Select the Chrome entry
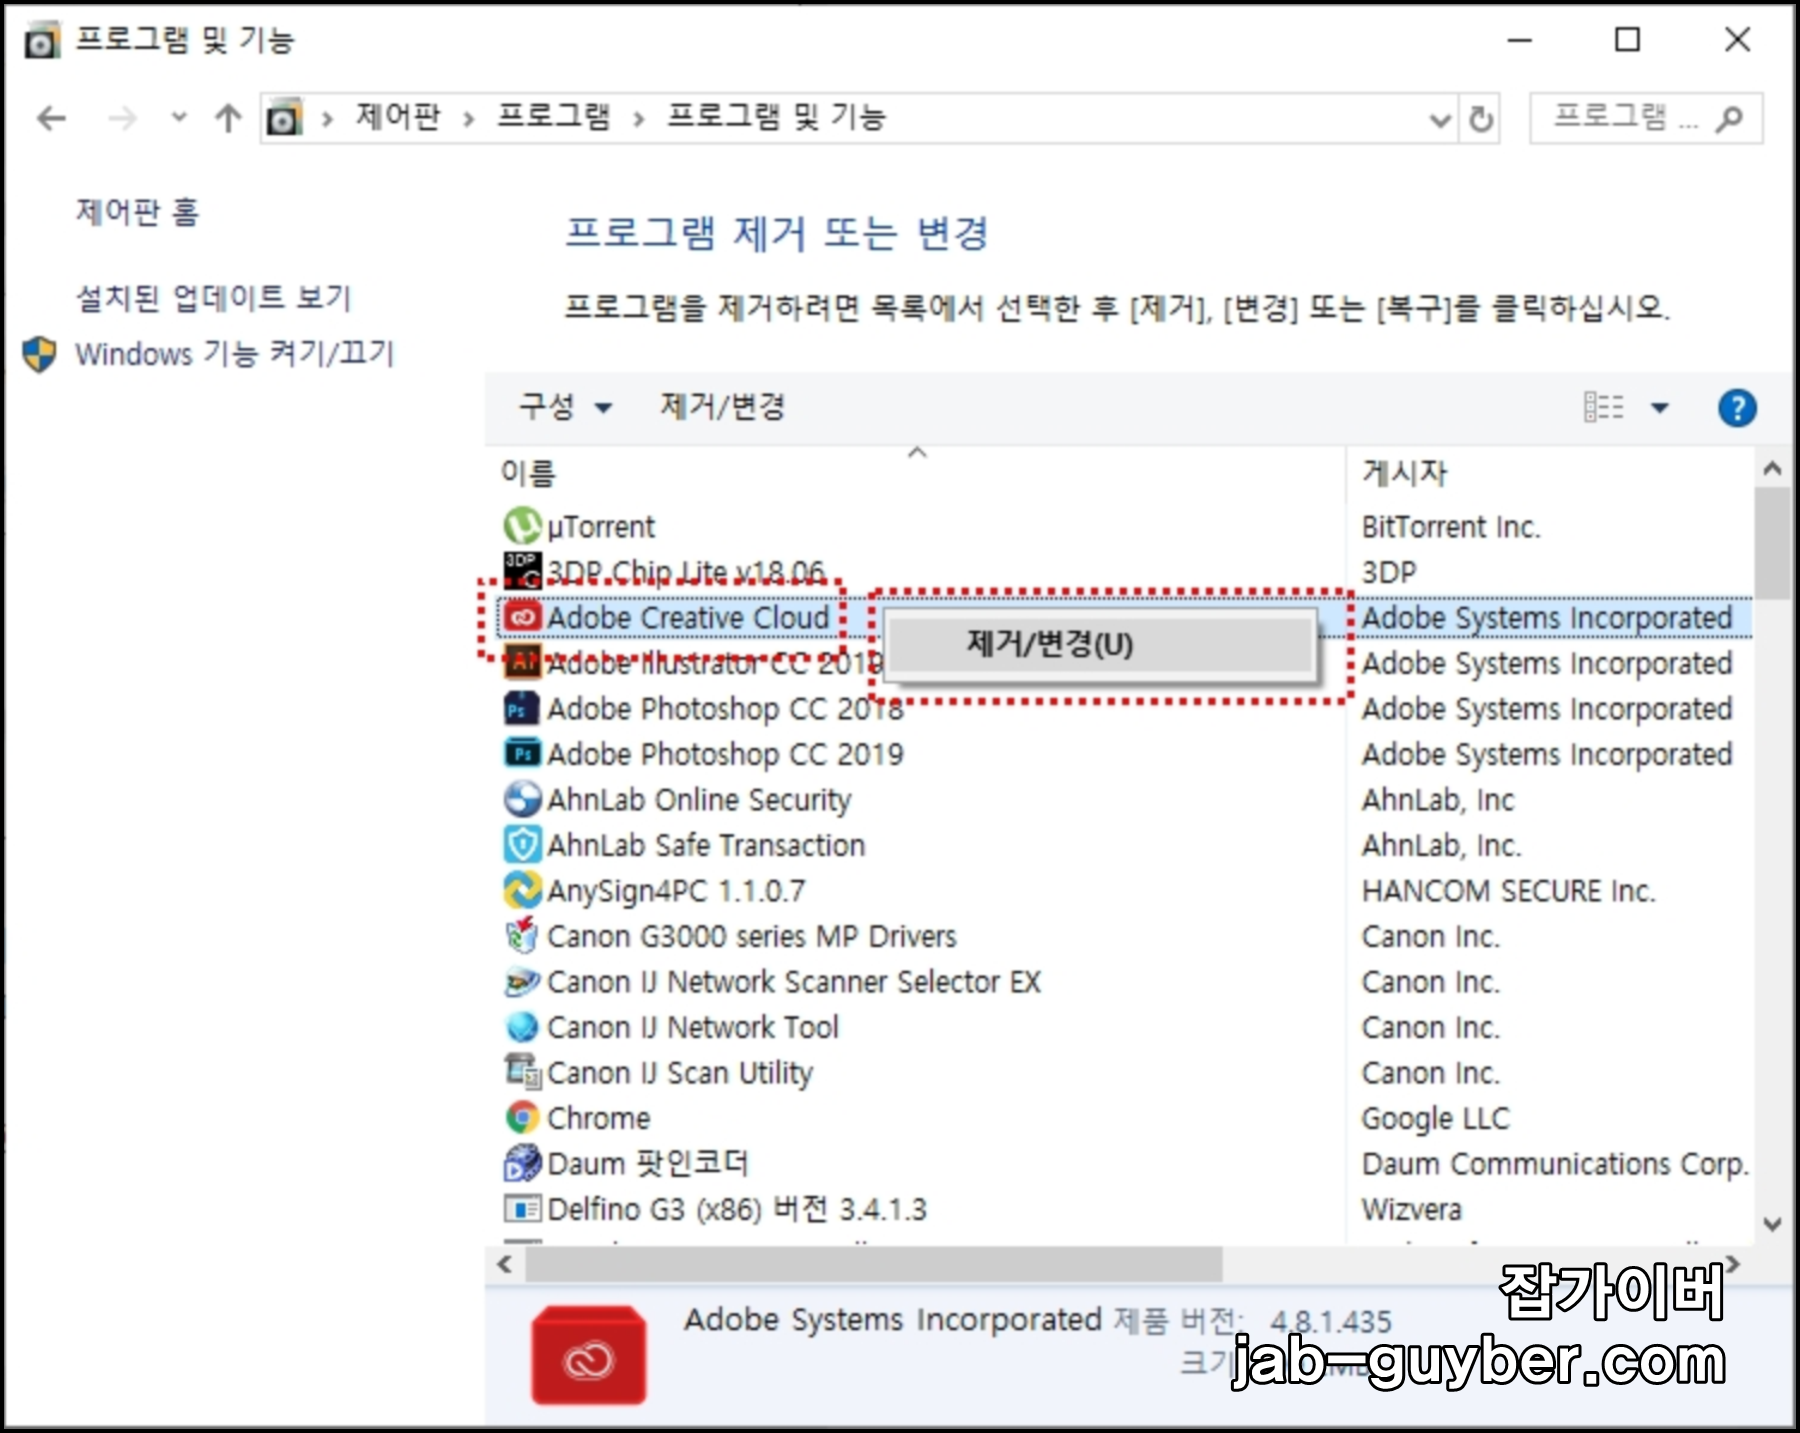 click(598, 1118)
